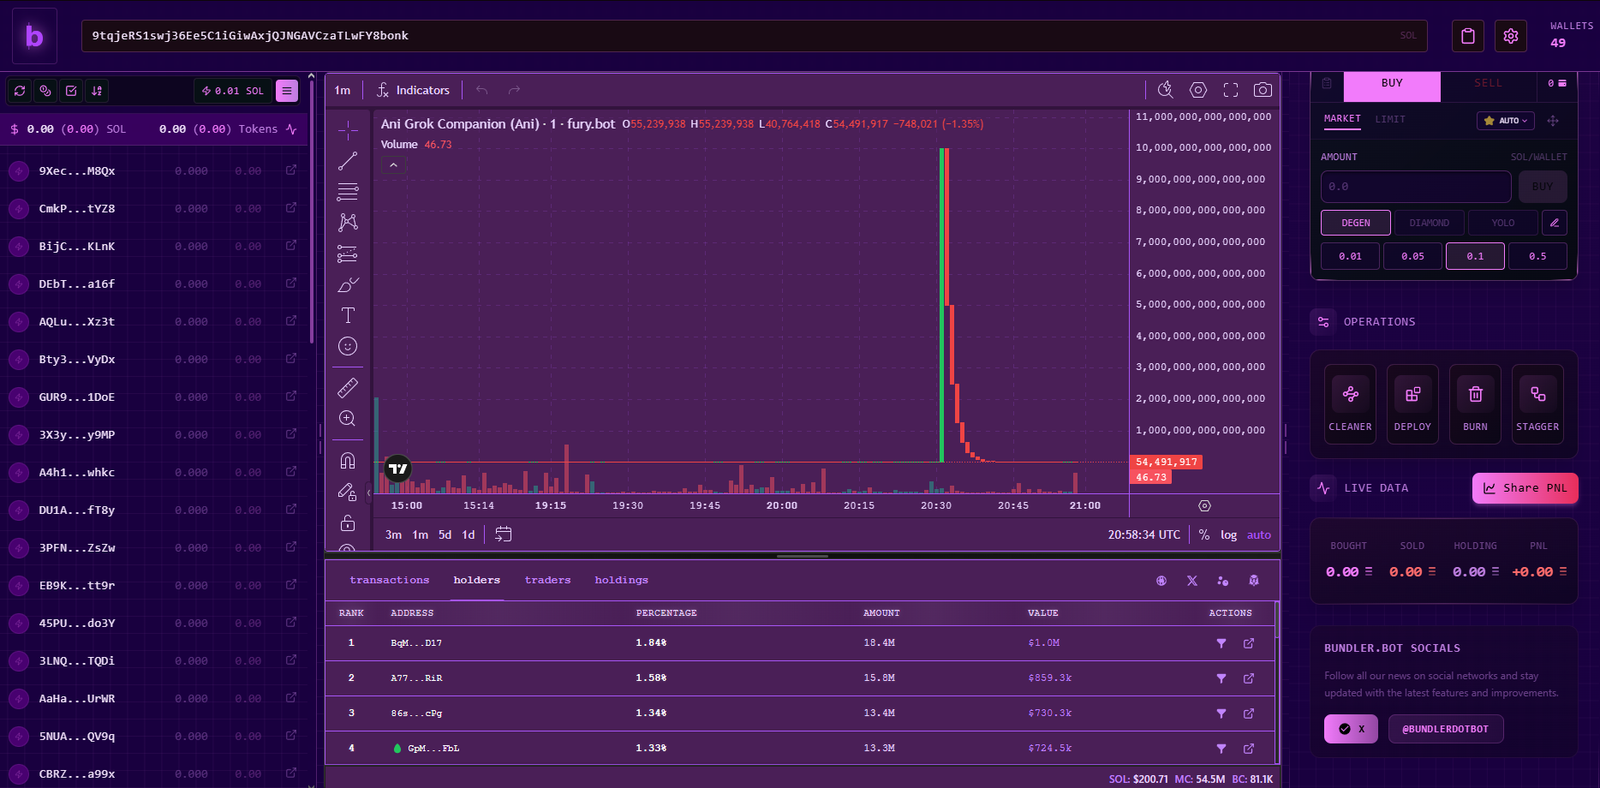This screenshot has height=788, width=1600.
Task: Enter chart fullscreen mode
Action: click(x=1231, y=90)
